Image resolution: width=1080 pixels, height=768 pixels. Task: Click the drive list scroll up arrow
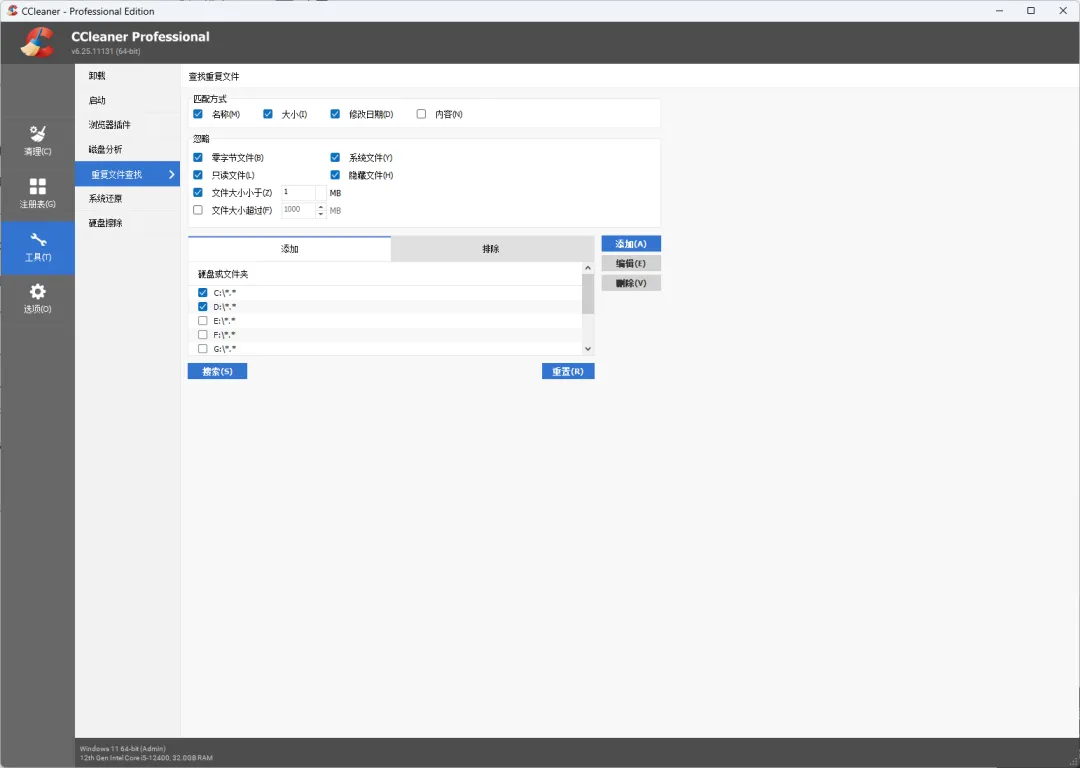tap(588, 268)
